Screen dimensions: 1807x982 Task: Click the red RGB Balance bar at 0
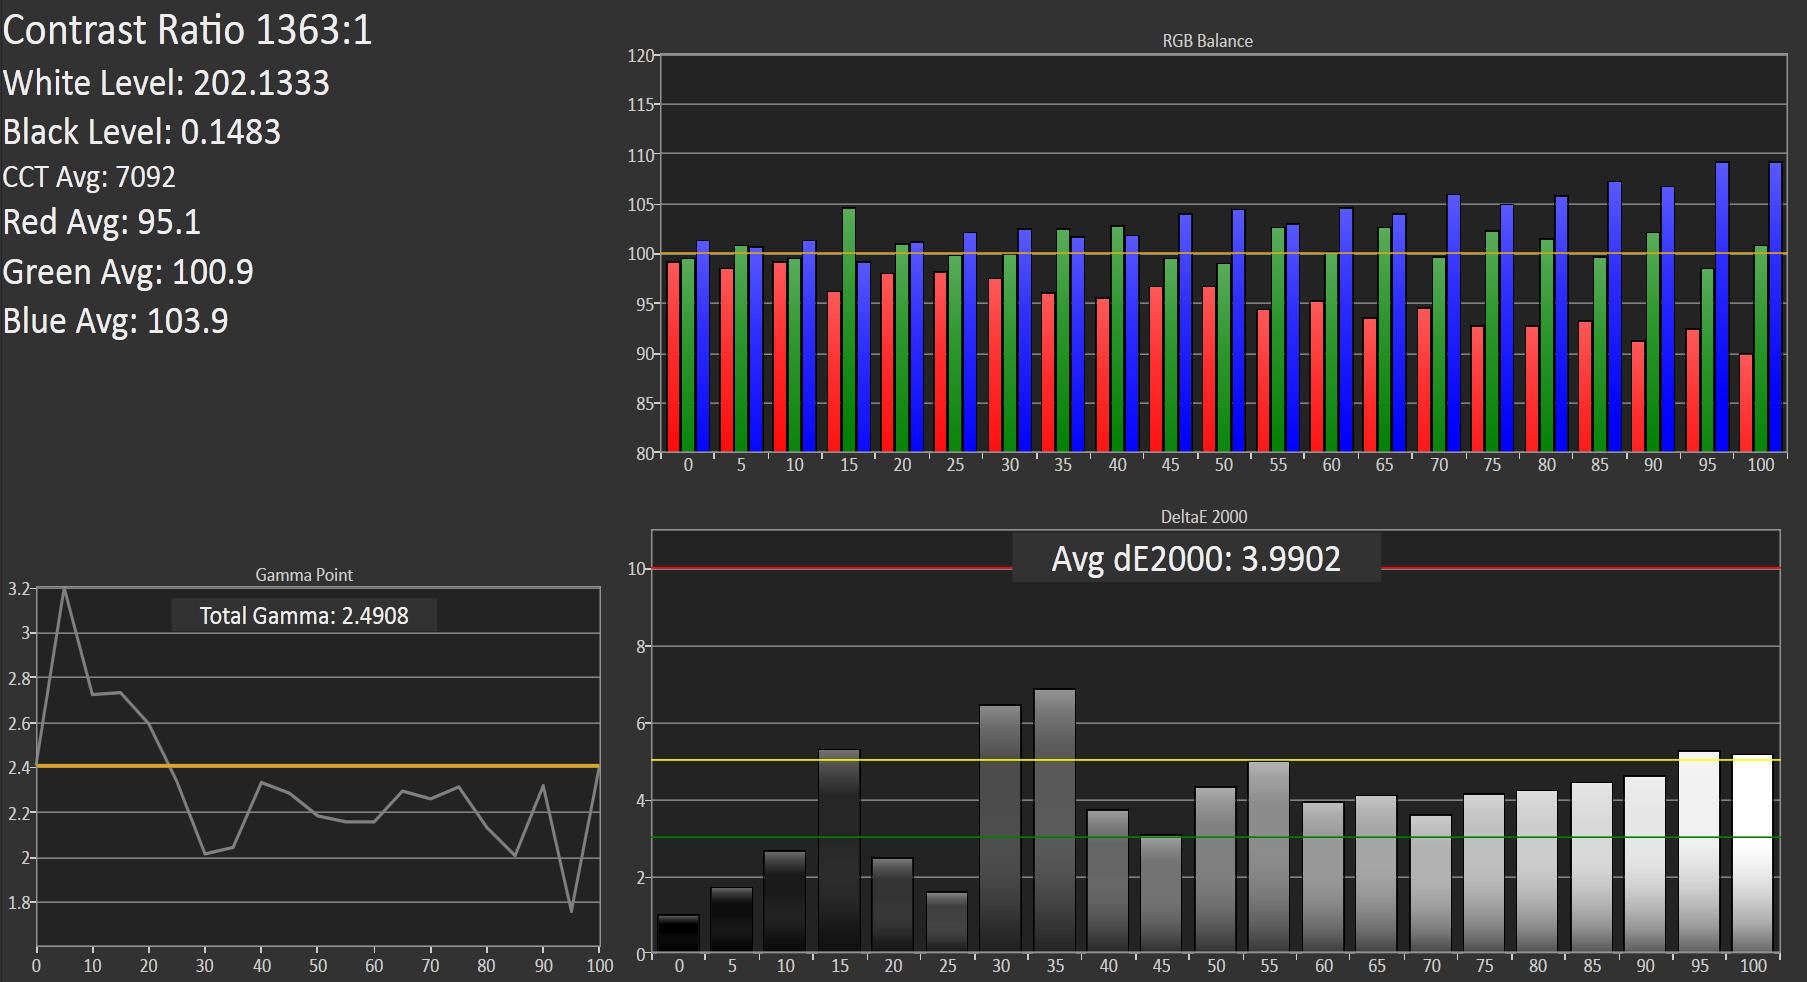coord(674,357)
